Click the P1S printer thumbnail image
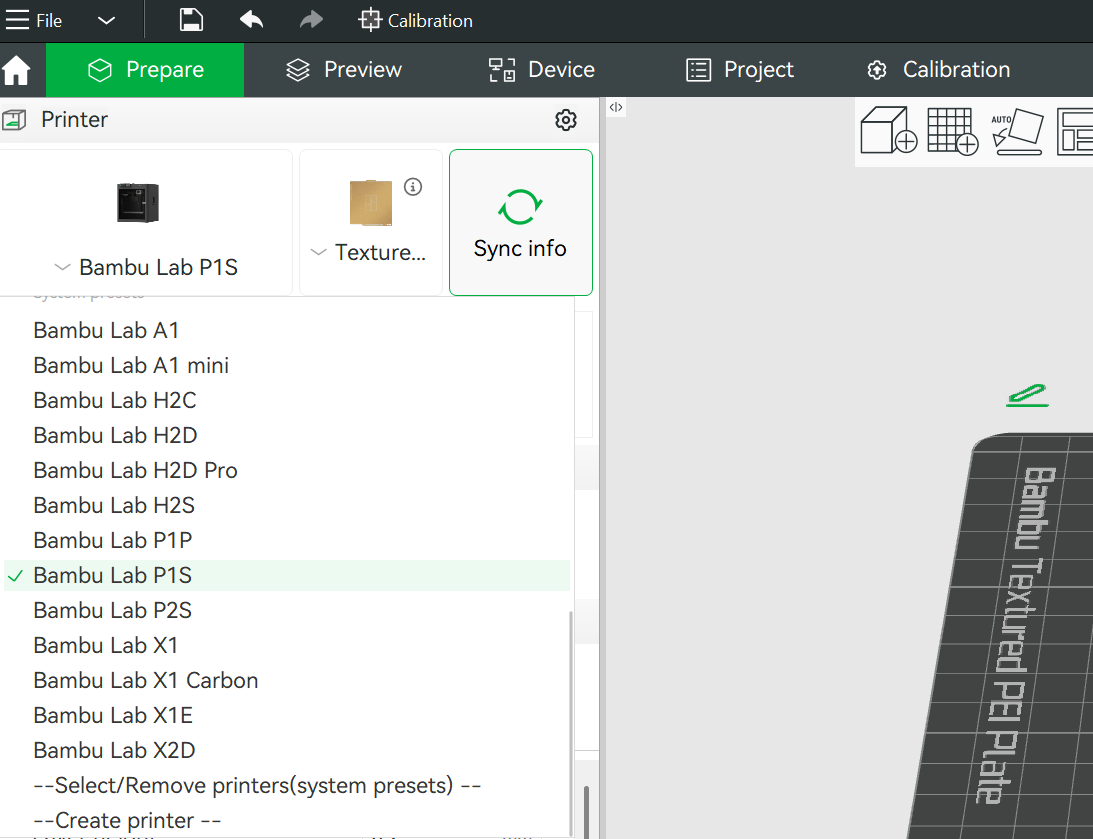Viewport: 1093px width, 839px height. (138, 203)
